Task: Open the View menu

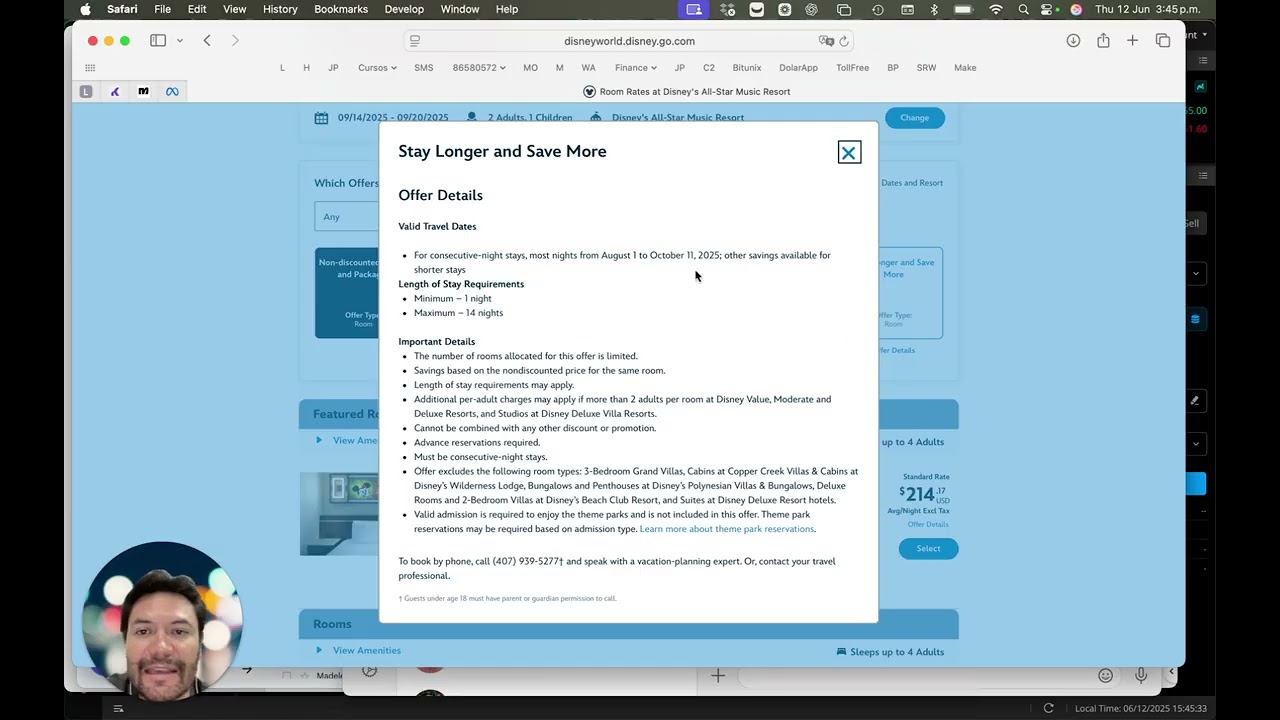Action: coord(234,10)
